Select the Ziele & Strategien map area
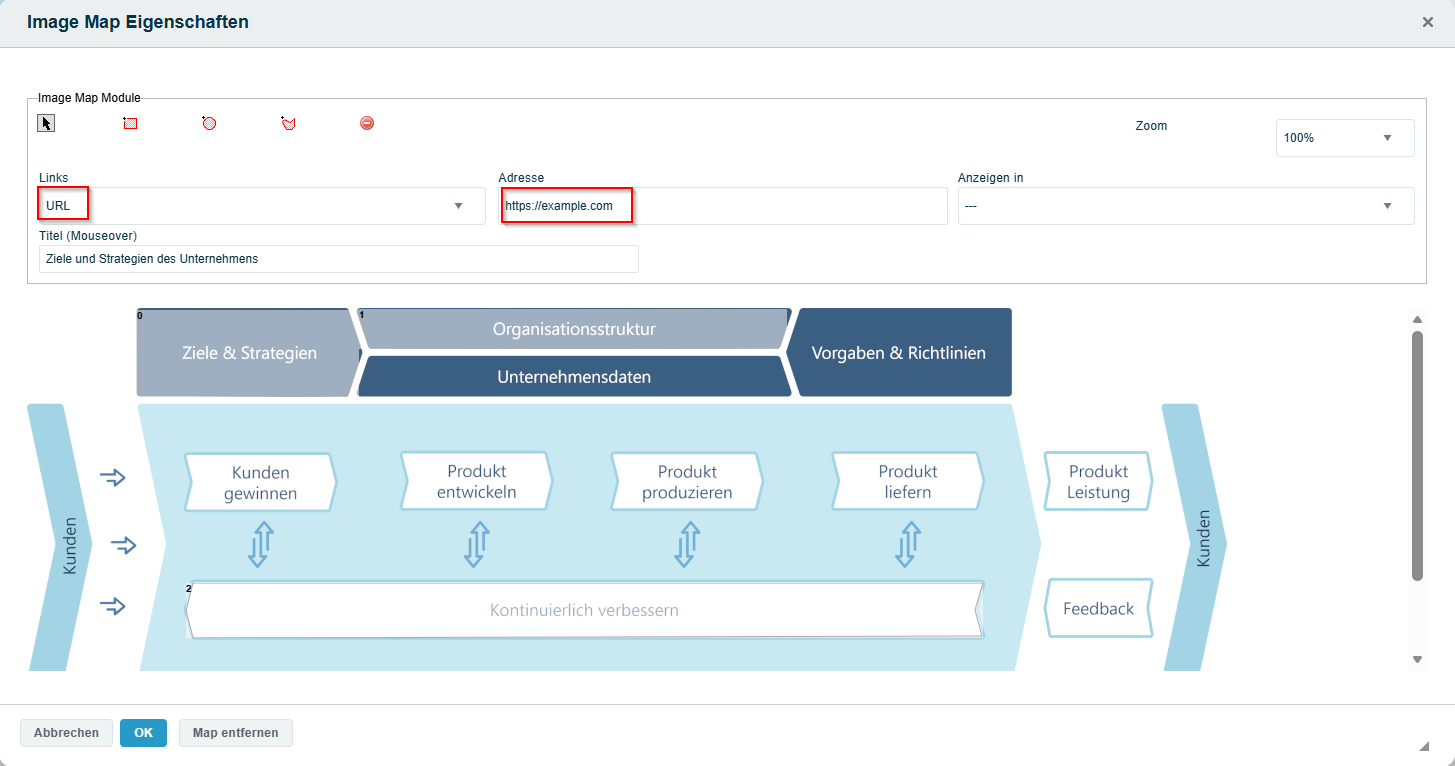1455x766 pixels. pyautogui.click(x=248, y=352)
